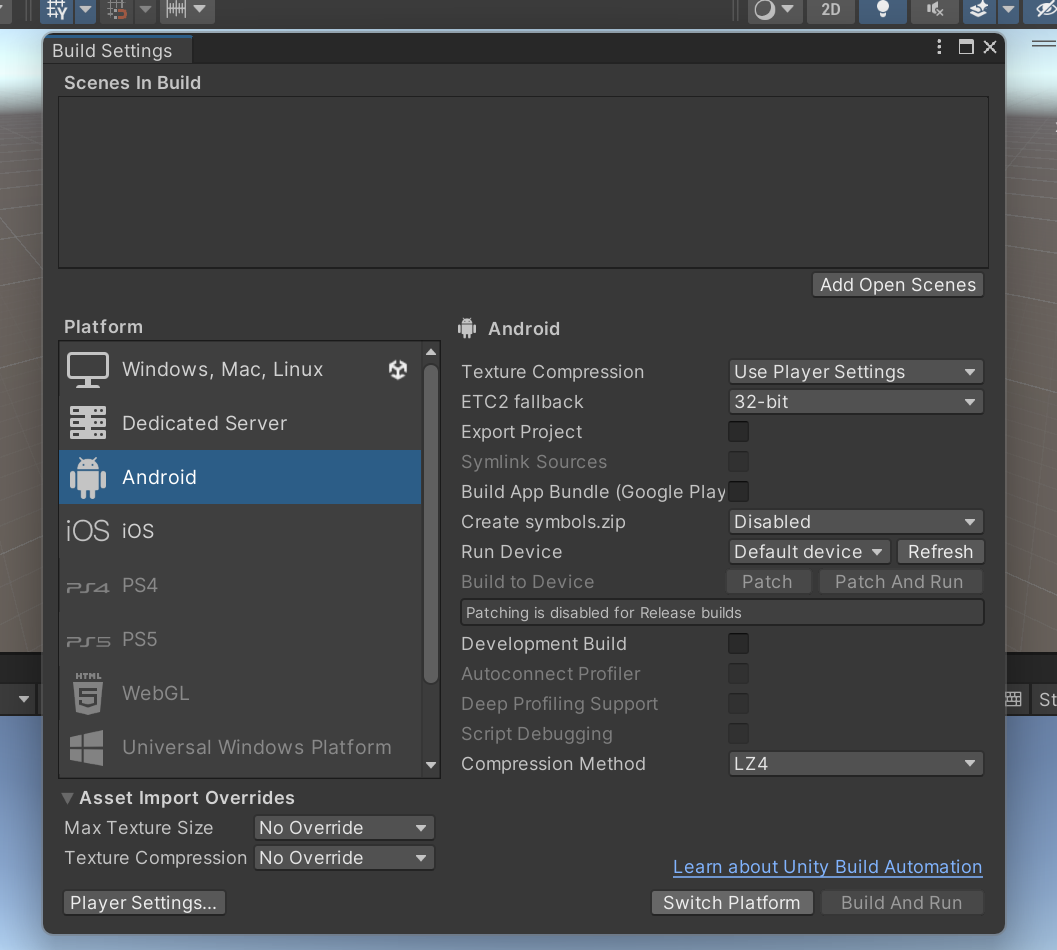Image resolution: width=1057 pixels, height=950 pixels.
Task: Click the Unity logo beside Windows, Mac, Linux
Action: coord(398,369)
